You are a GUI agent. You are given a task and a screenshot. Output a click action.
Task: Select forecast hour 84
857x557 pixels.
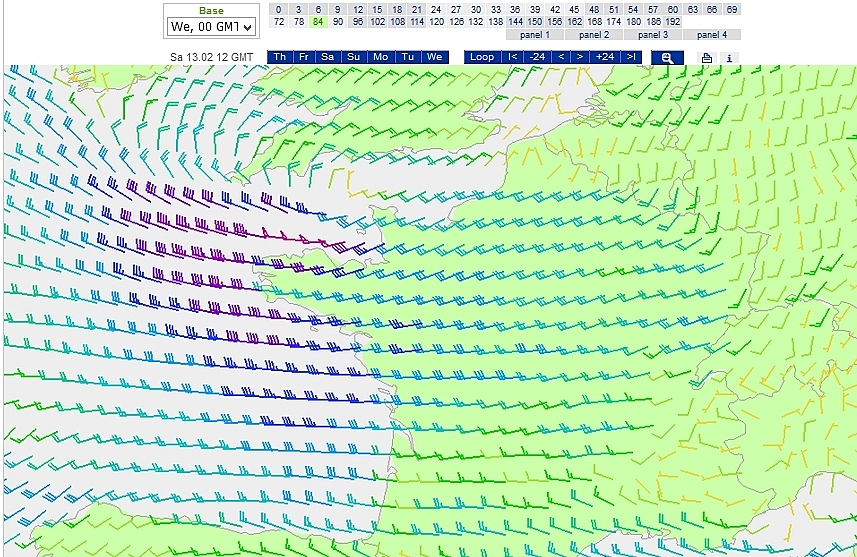click(x=318, y=21)
